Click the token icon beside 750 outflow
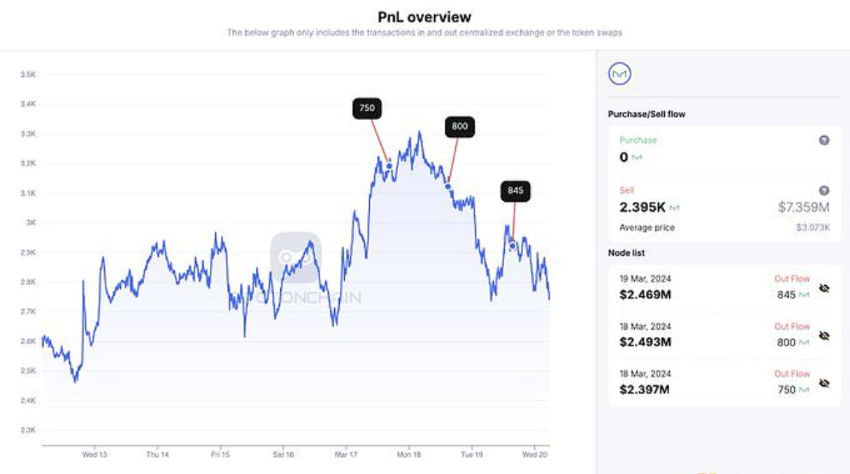The width and height of the screenshot is (850, 474). (805, 390)
